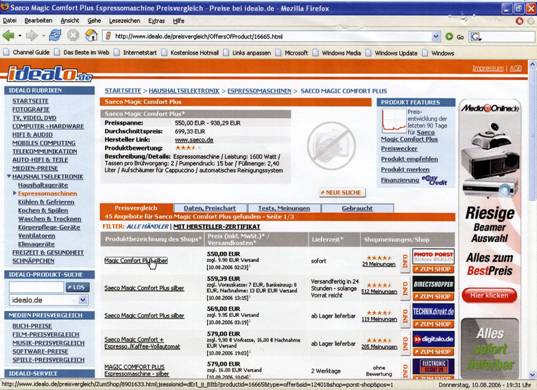The width and height of the screenshot is (537, 390).
Task: Click the price development chart thumbnail
Action: (394, 122)
